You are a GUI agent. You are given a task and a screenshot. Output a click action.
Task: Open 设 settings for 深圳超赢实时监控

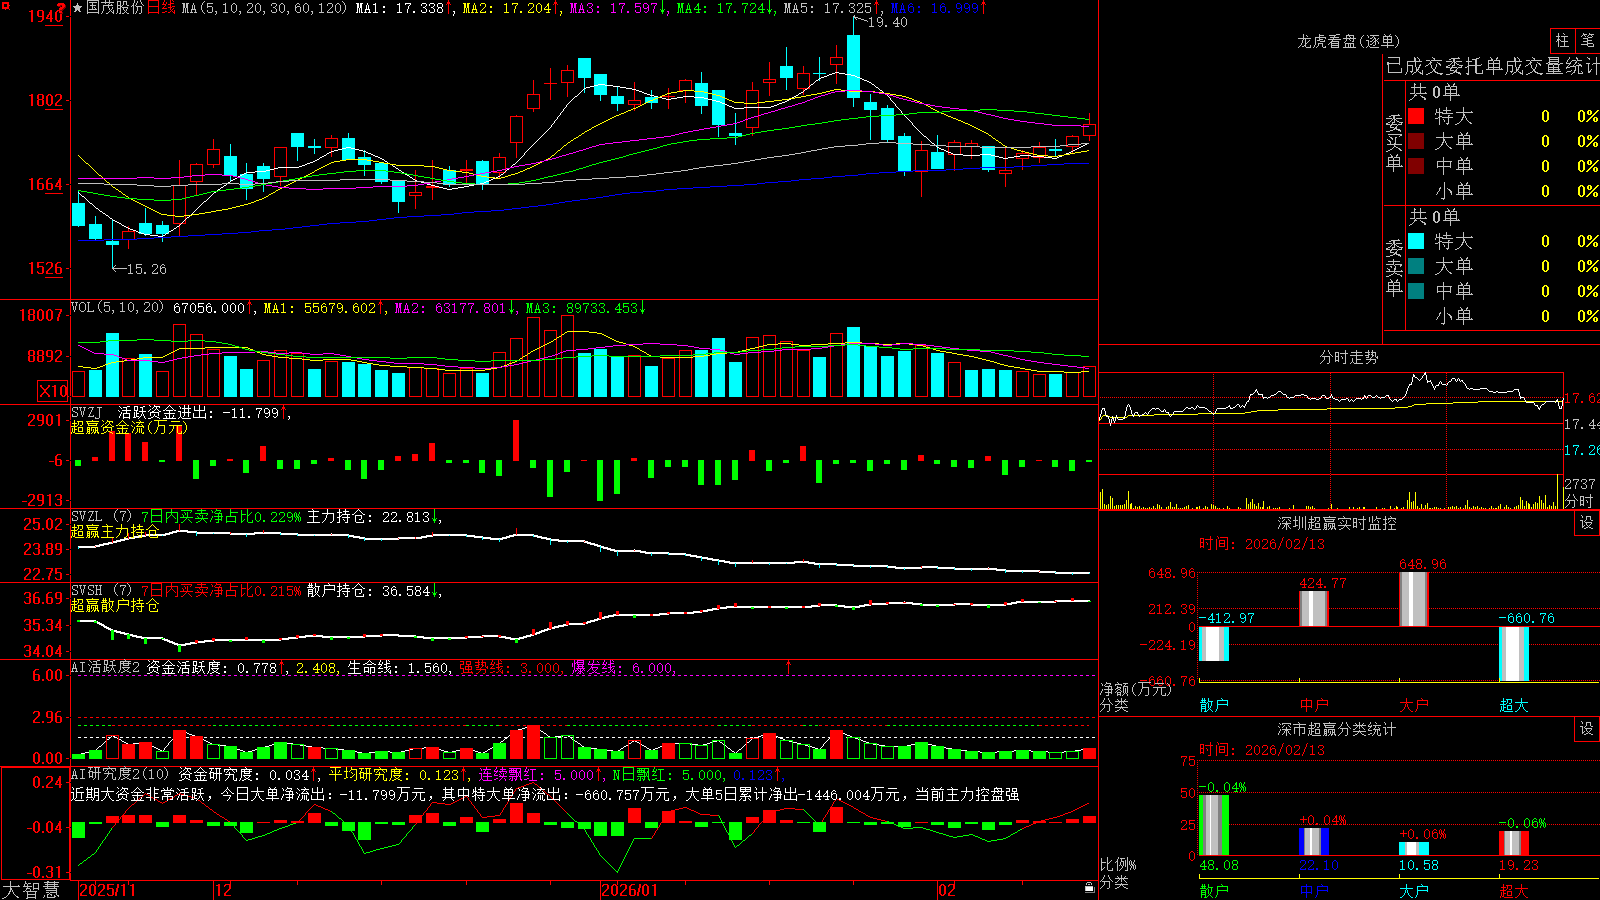tap(1587, 523)
